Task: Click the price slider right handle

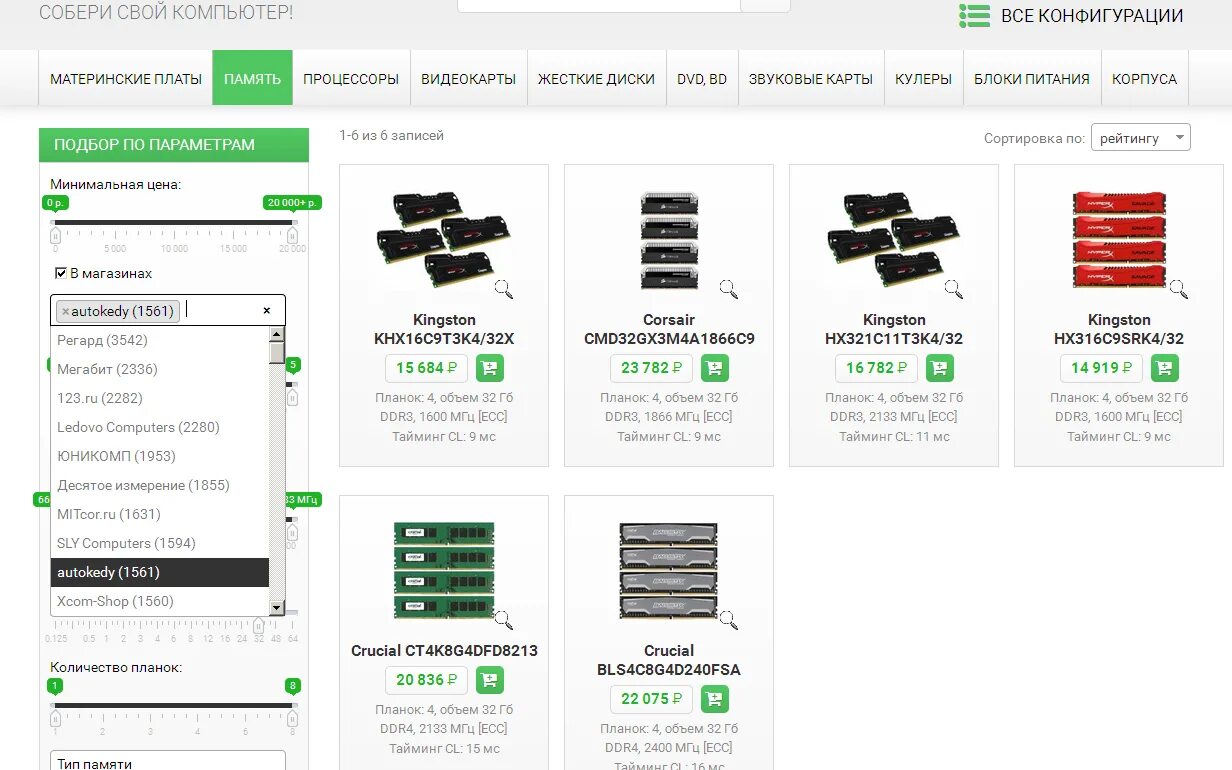Action: (292, 235)
